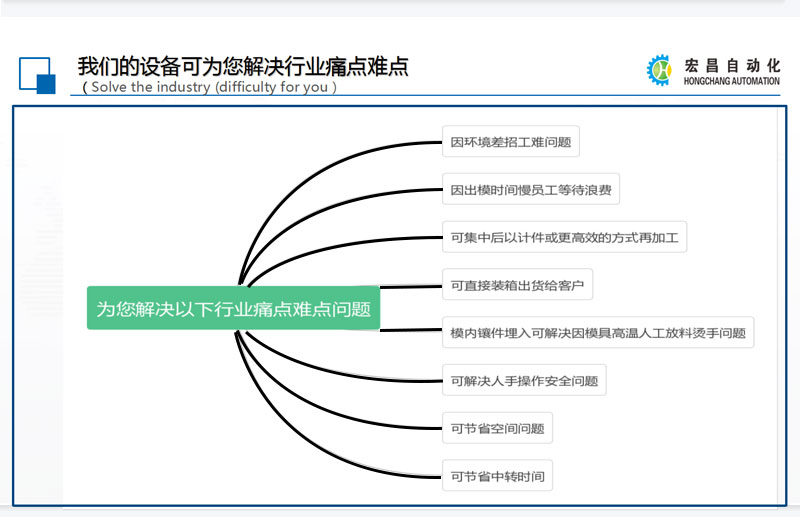Select the heading 我们的设备可为您解决行业痛点难点

pyautogui.click(x=243, y=66)
